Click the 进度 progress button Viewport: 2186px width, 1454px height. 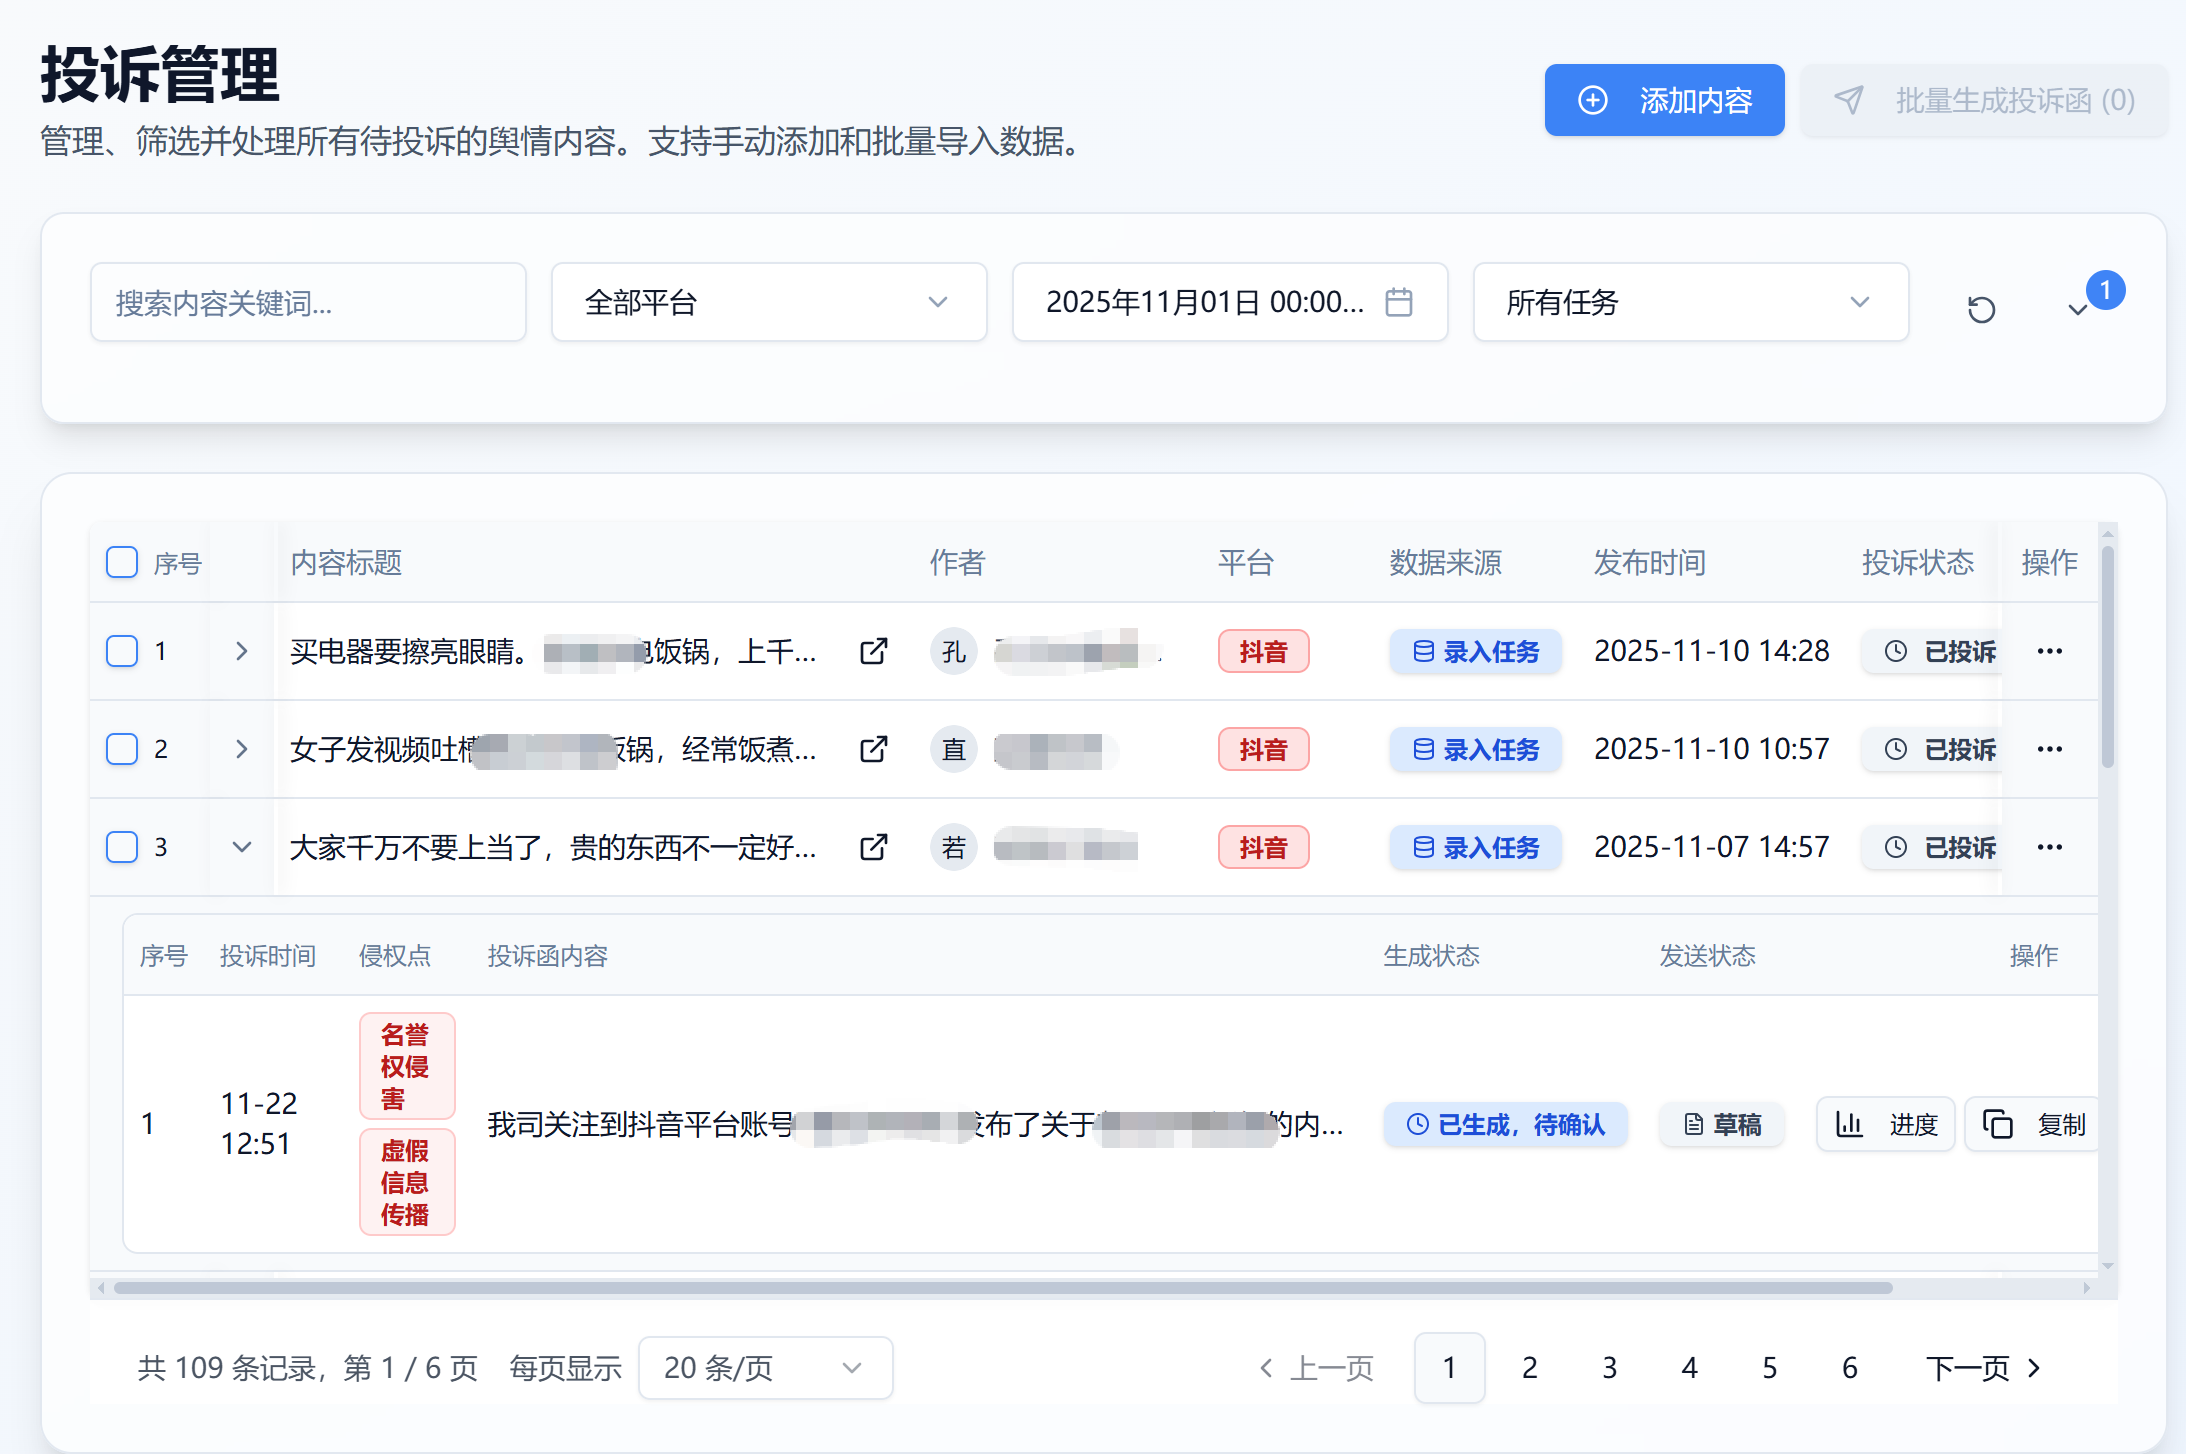coord(1885,1124)
